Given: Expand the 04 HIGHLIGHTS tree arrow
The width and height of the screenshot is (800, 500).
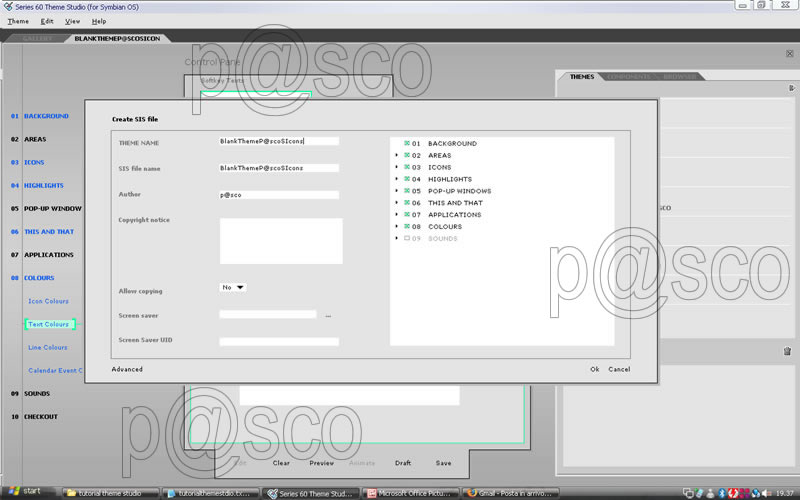Looking at the screenshot, I should [397, 179].
